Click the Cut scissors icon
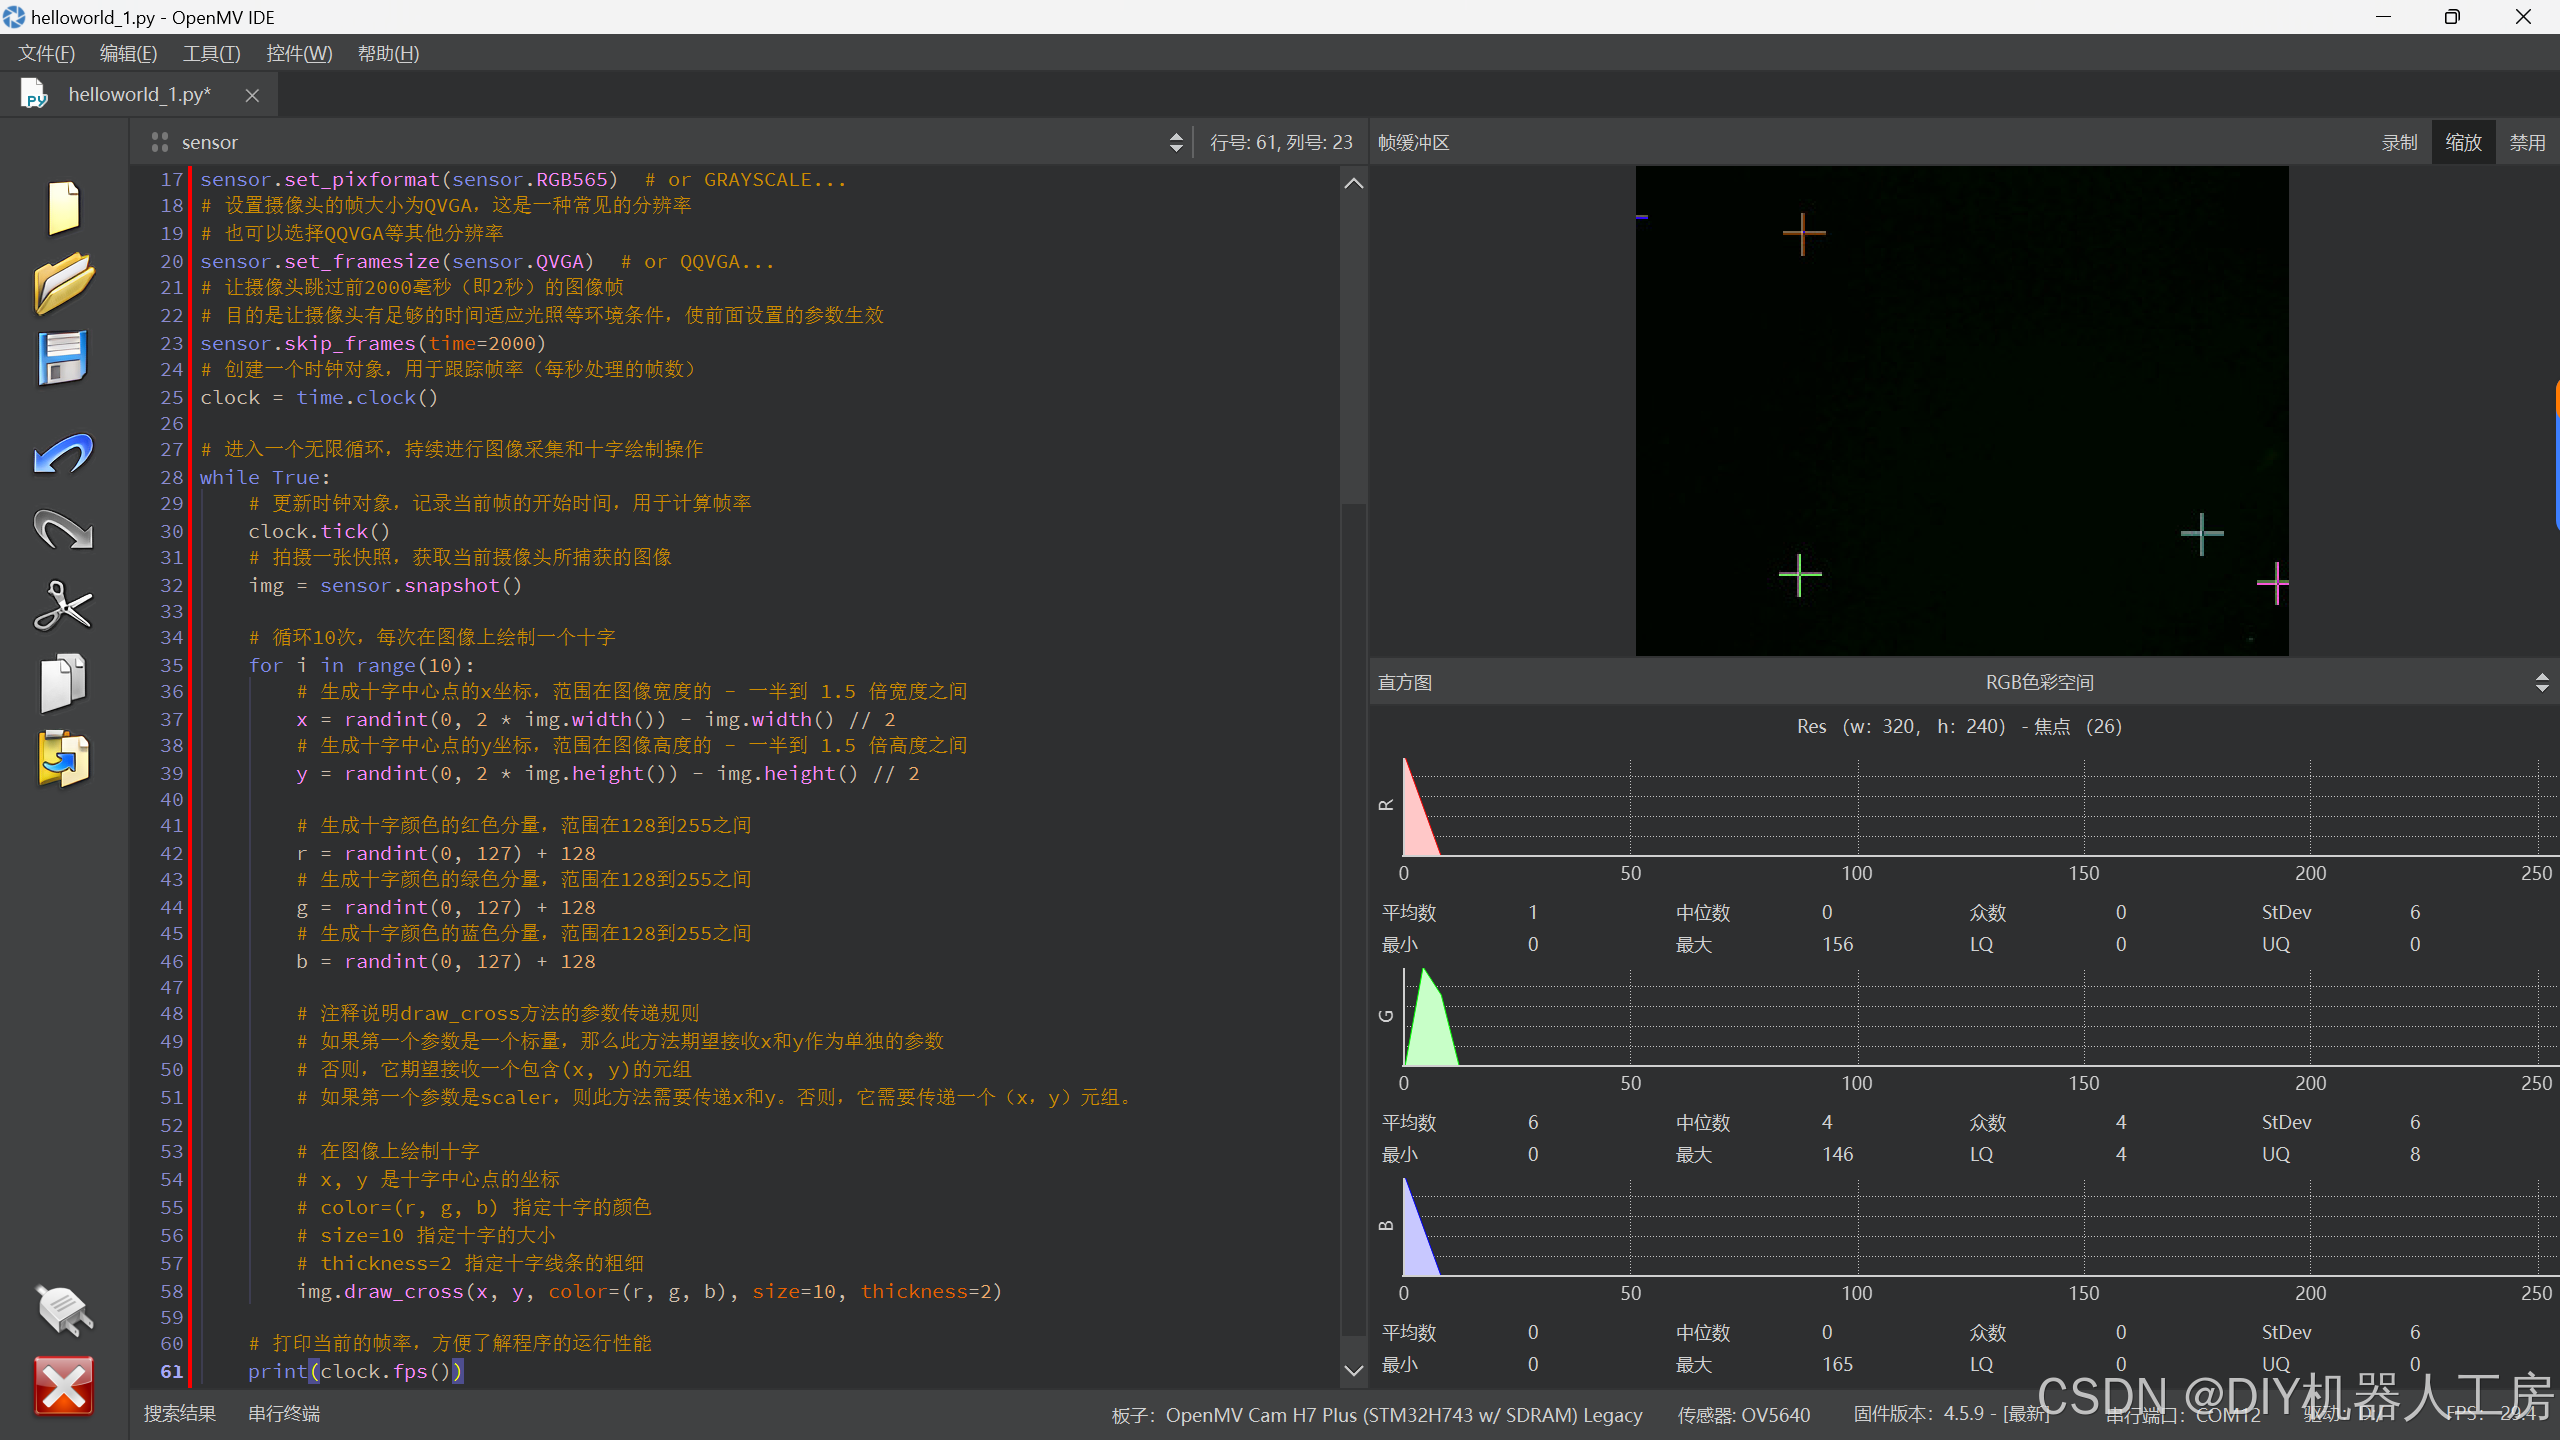This screenshot has height=1440, width=2560. point(64,606)
